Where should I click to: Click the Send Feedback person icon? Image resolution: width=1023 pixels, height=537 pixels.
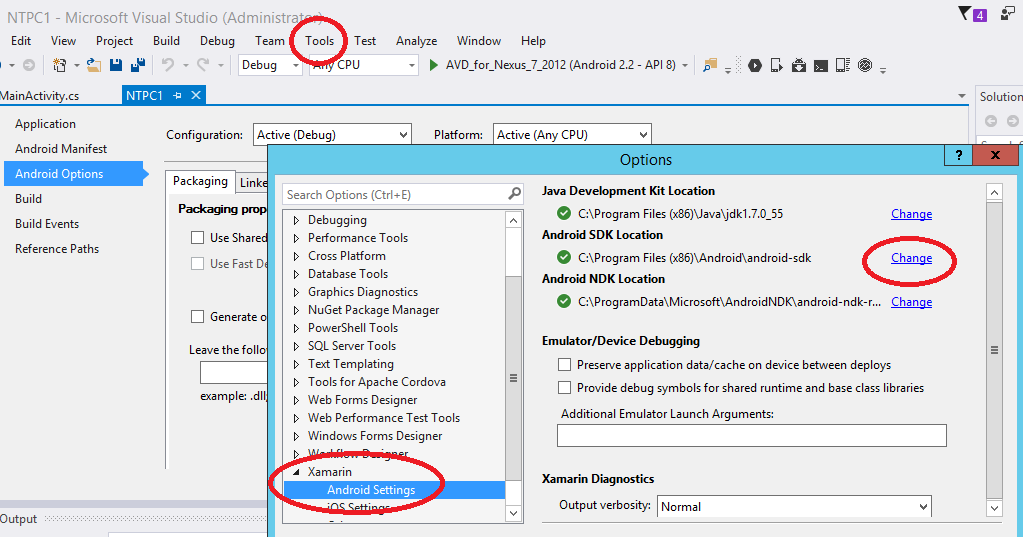point(1008,14)
